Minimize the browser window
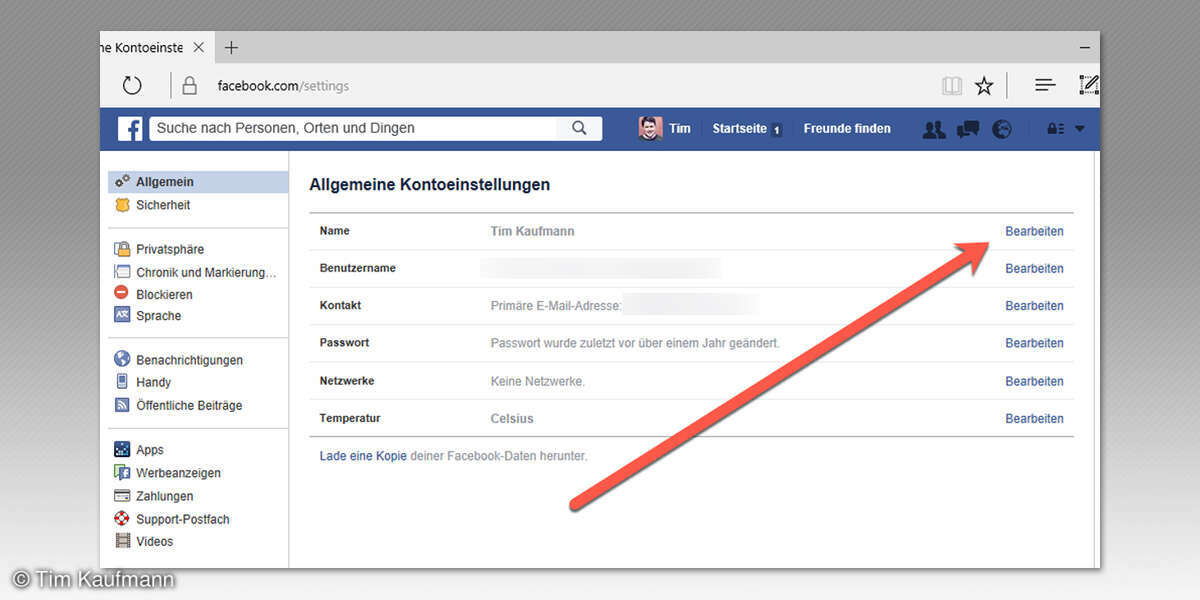The width and height of the screenshot is (1200, 600). 1086,47
